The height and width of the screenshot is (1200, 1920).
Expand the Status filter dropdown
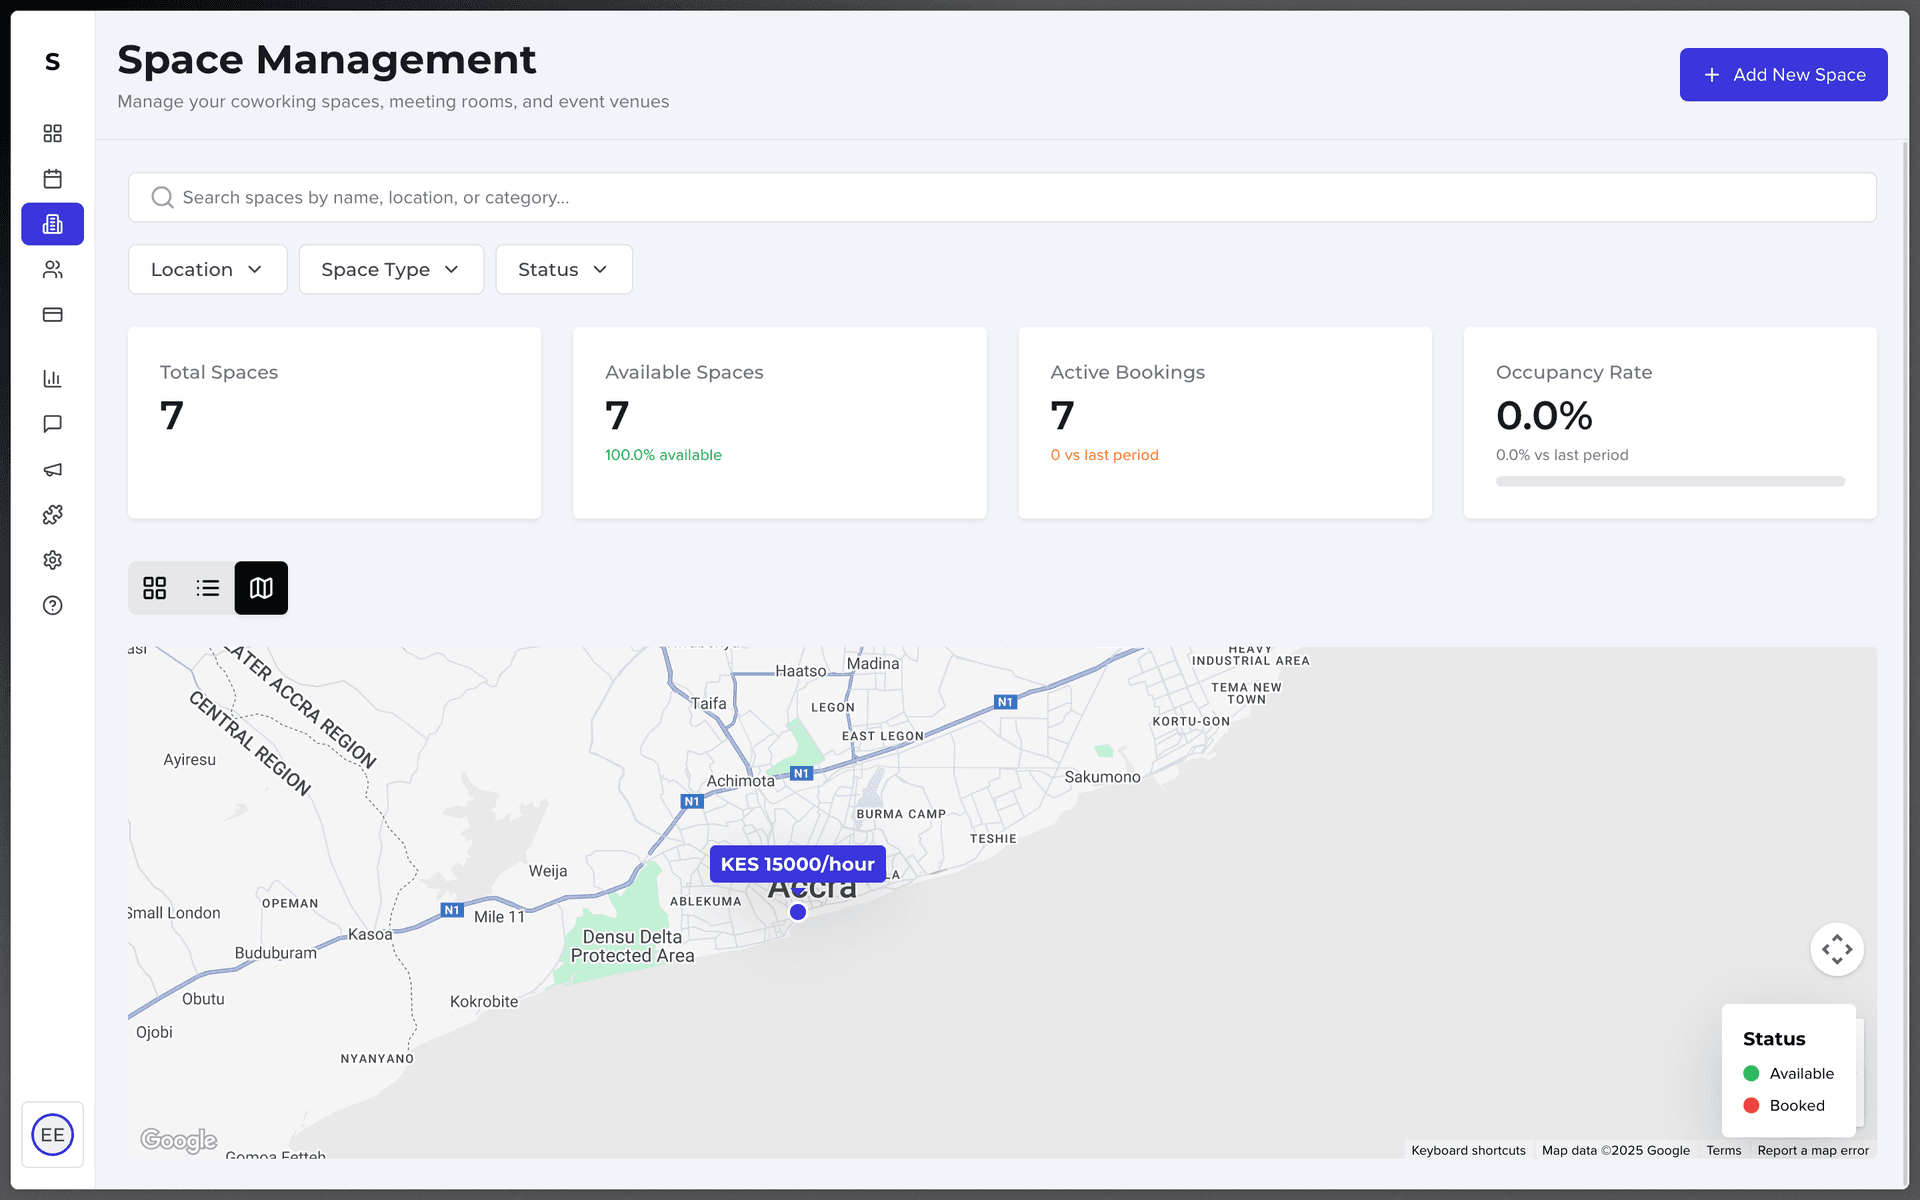(563, 270)
